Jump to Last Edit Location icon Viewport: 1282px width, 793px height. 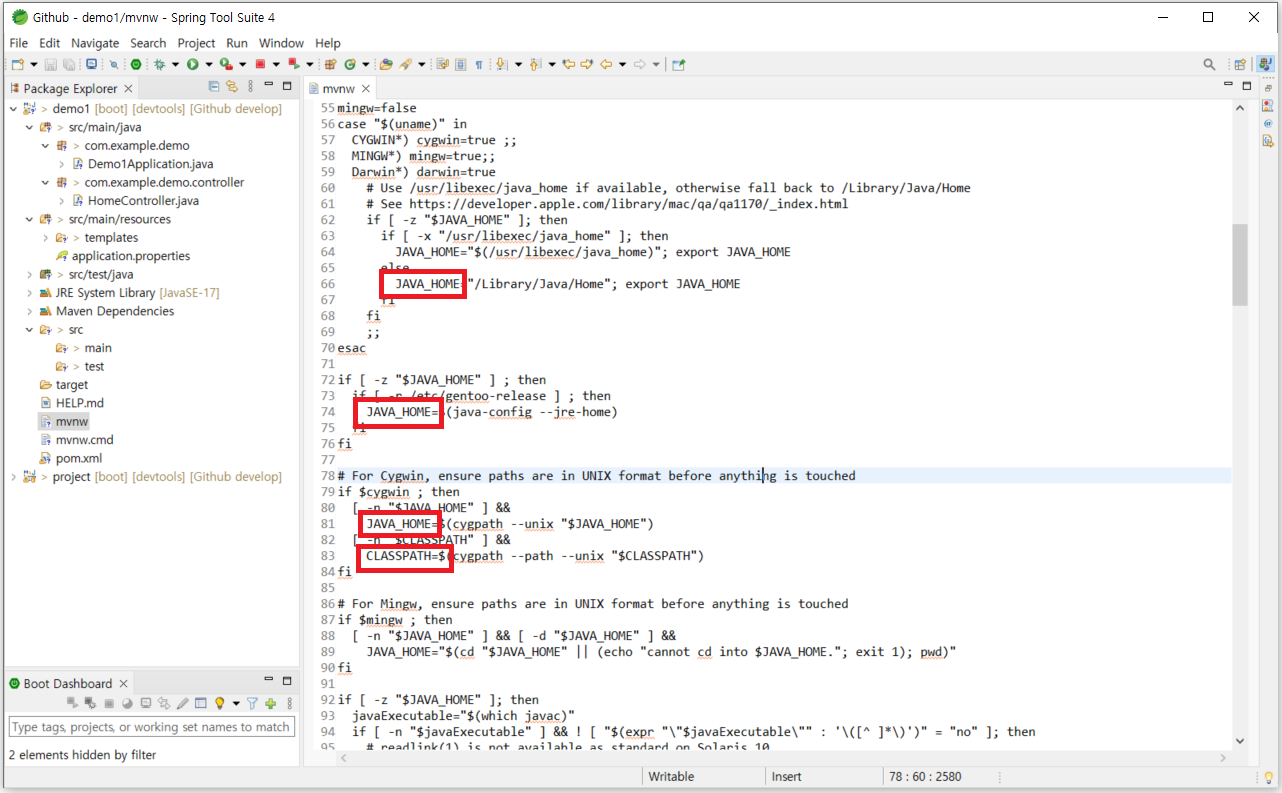(x=569, y=64)
